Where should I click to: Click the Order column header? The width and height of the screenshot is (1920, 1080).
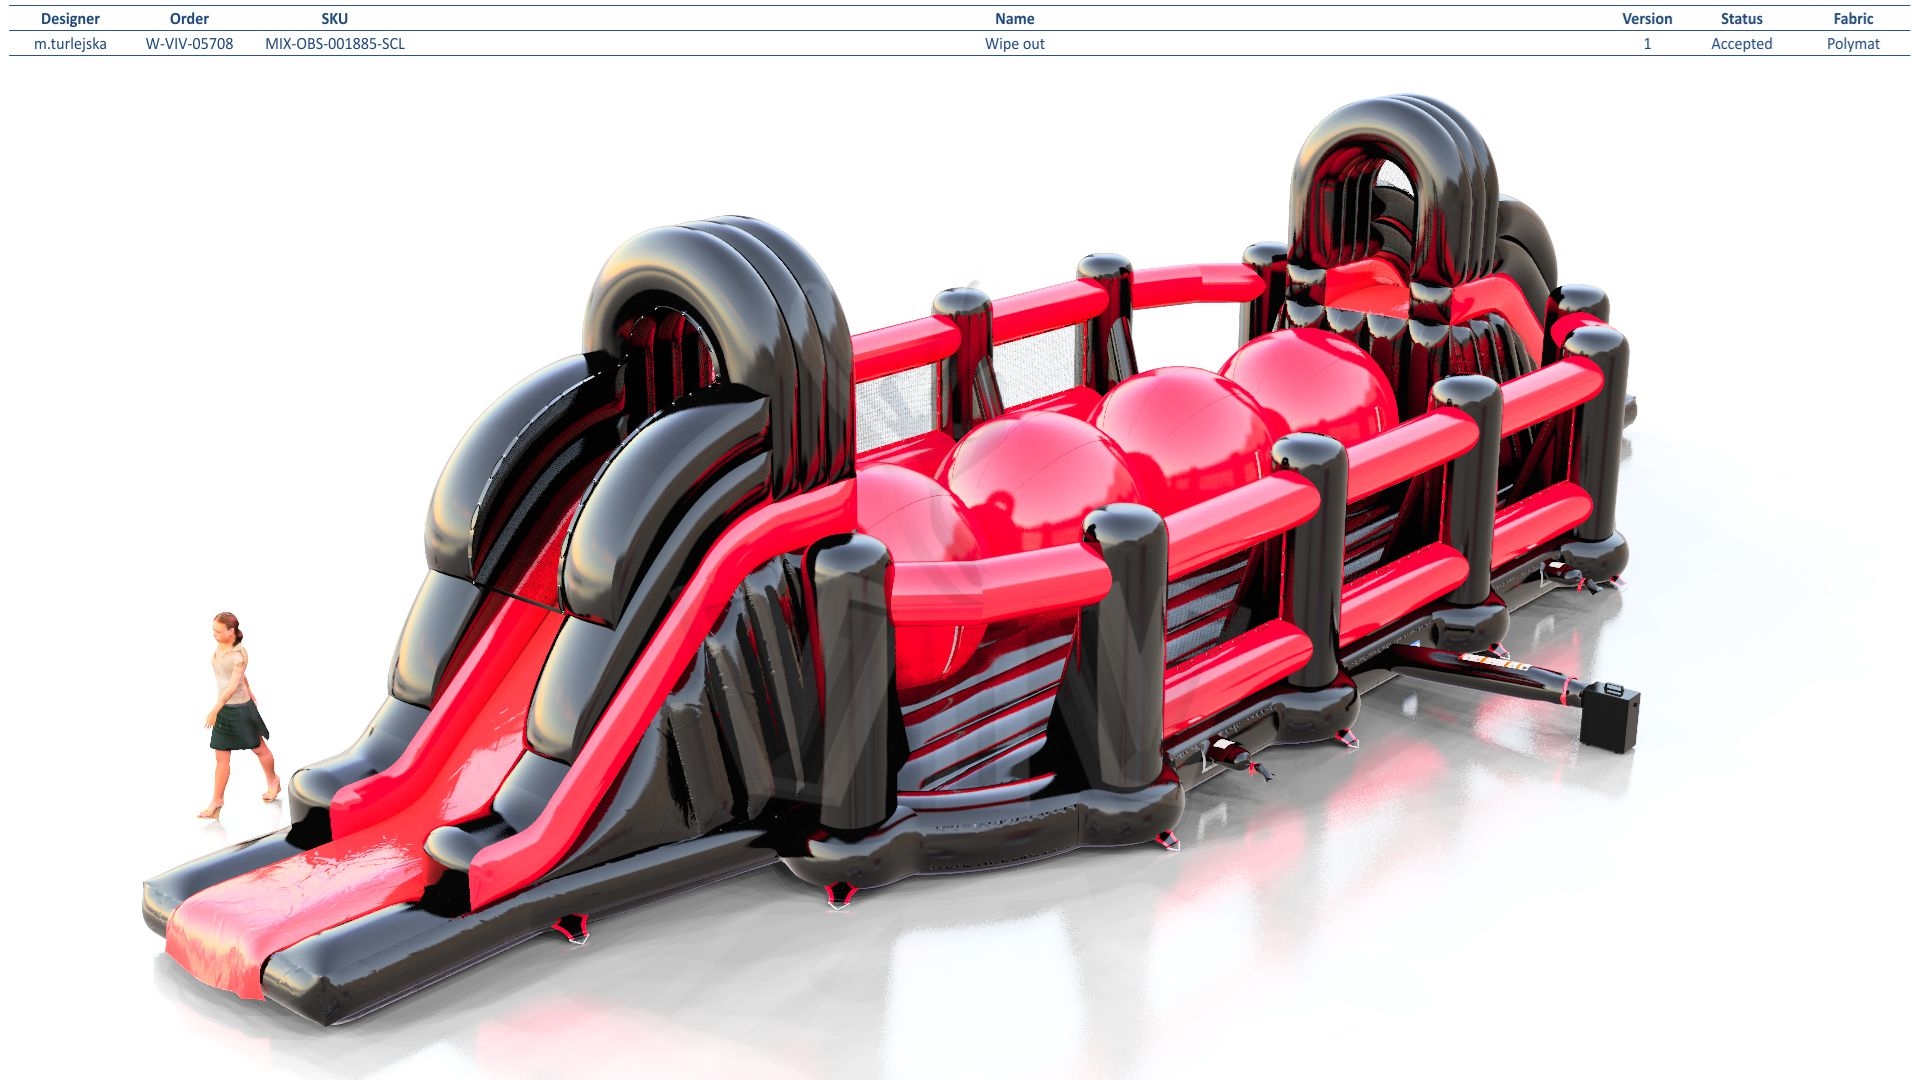[x=189, y=19]
